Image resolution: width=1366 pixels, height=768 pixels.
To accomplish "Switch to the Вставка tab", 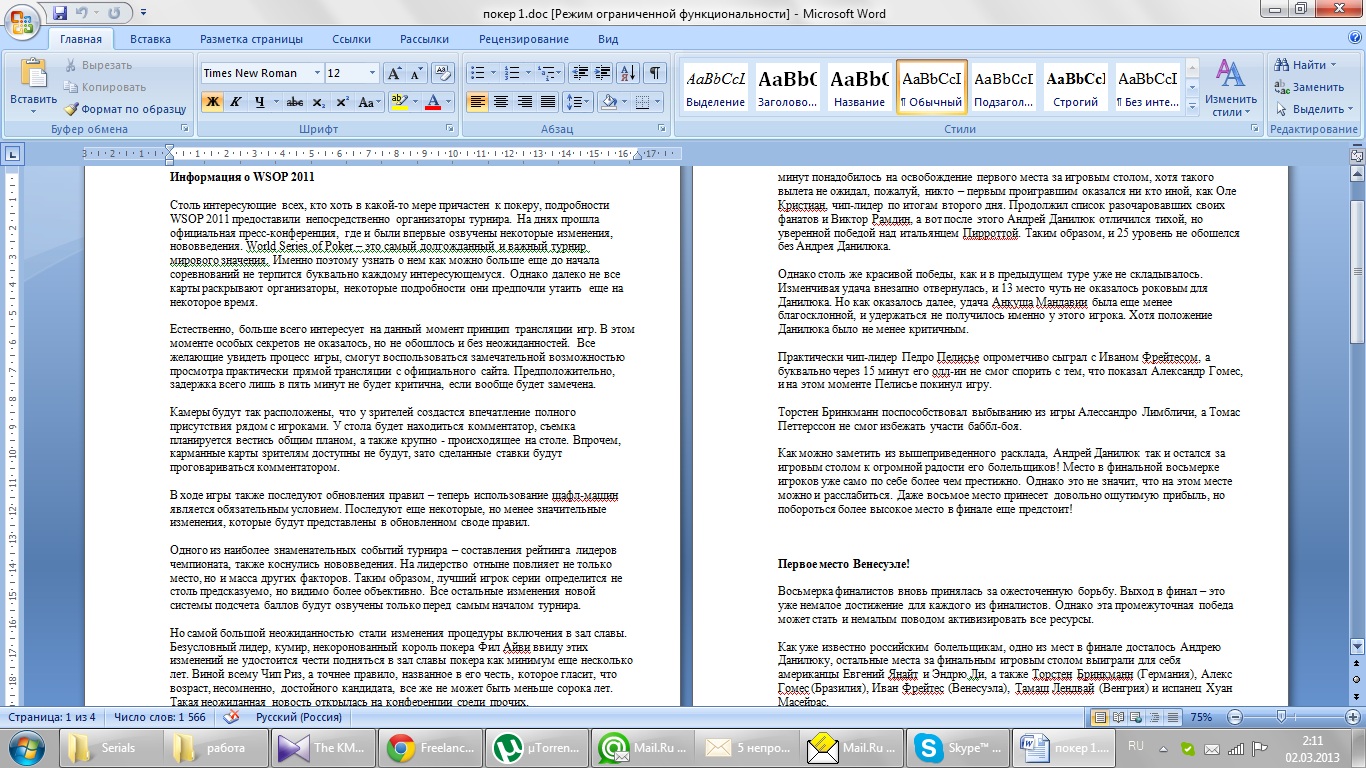I will click(150, 40).
